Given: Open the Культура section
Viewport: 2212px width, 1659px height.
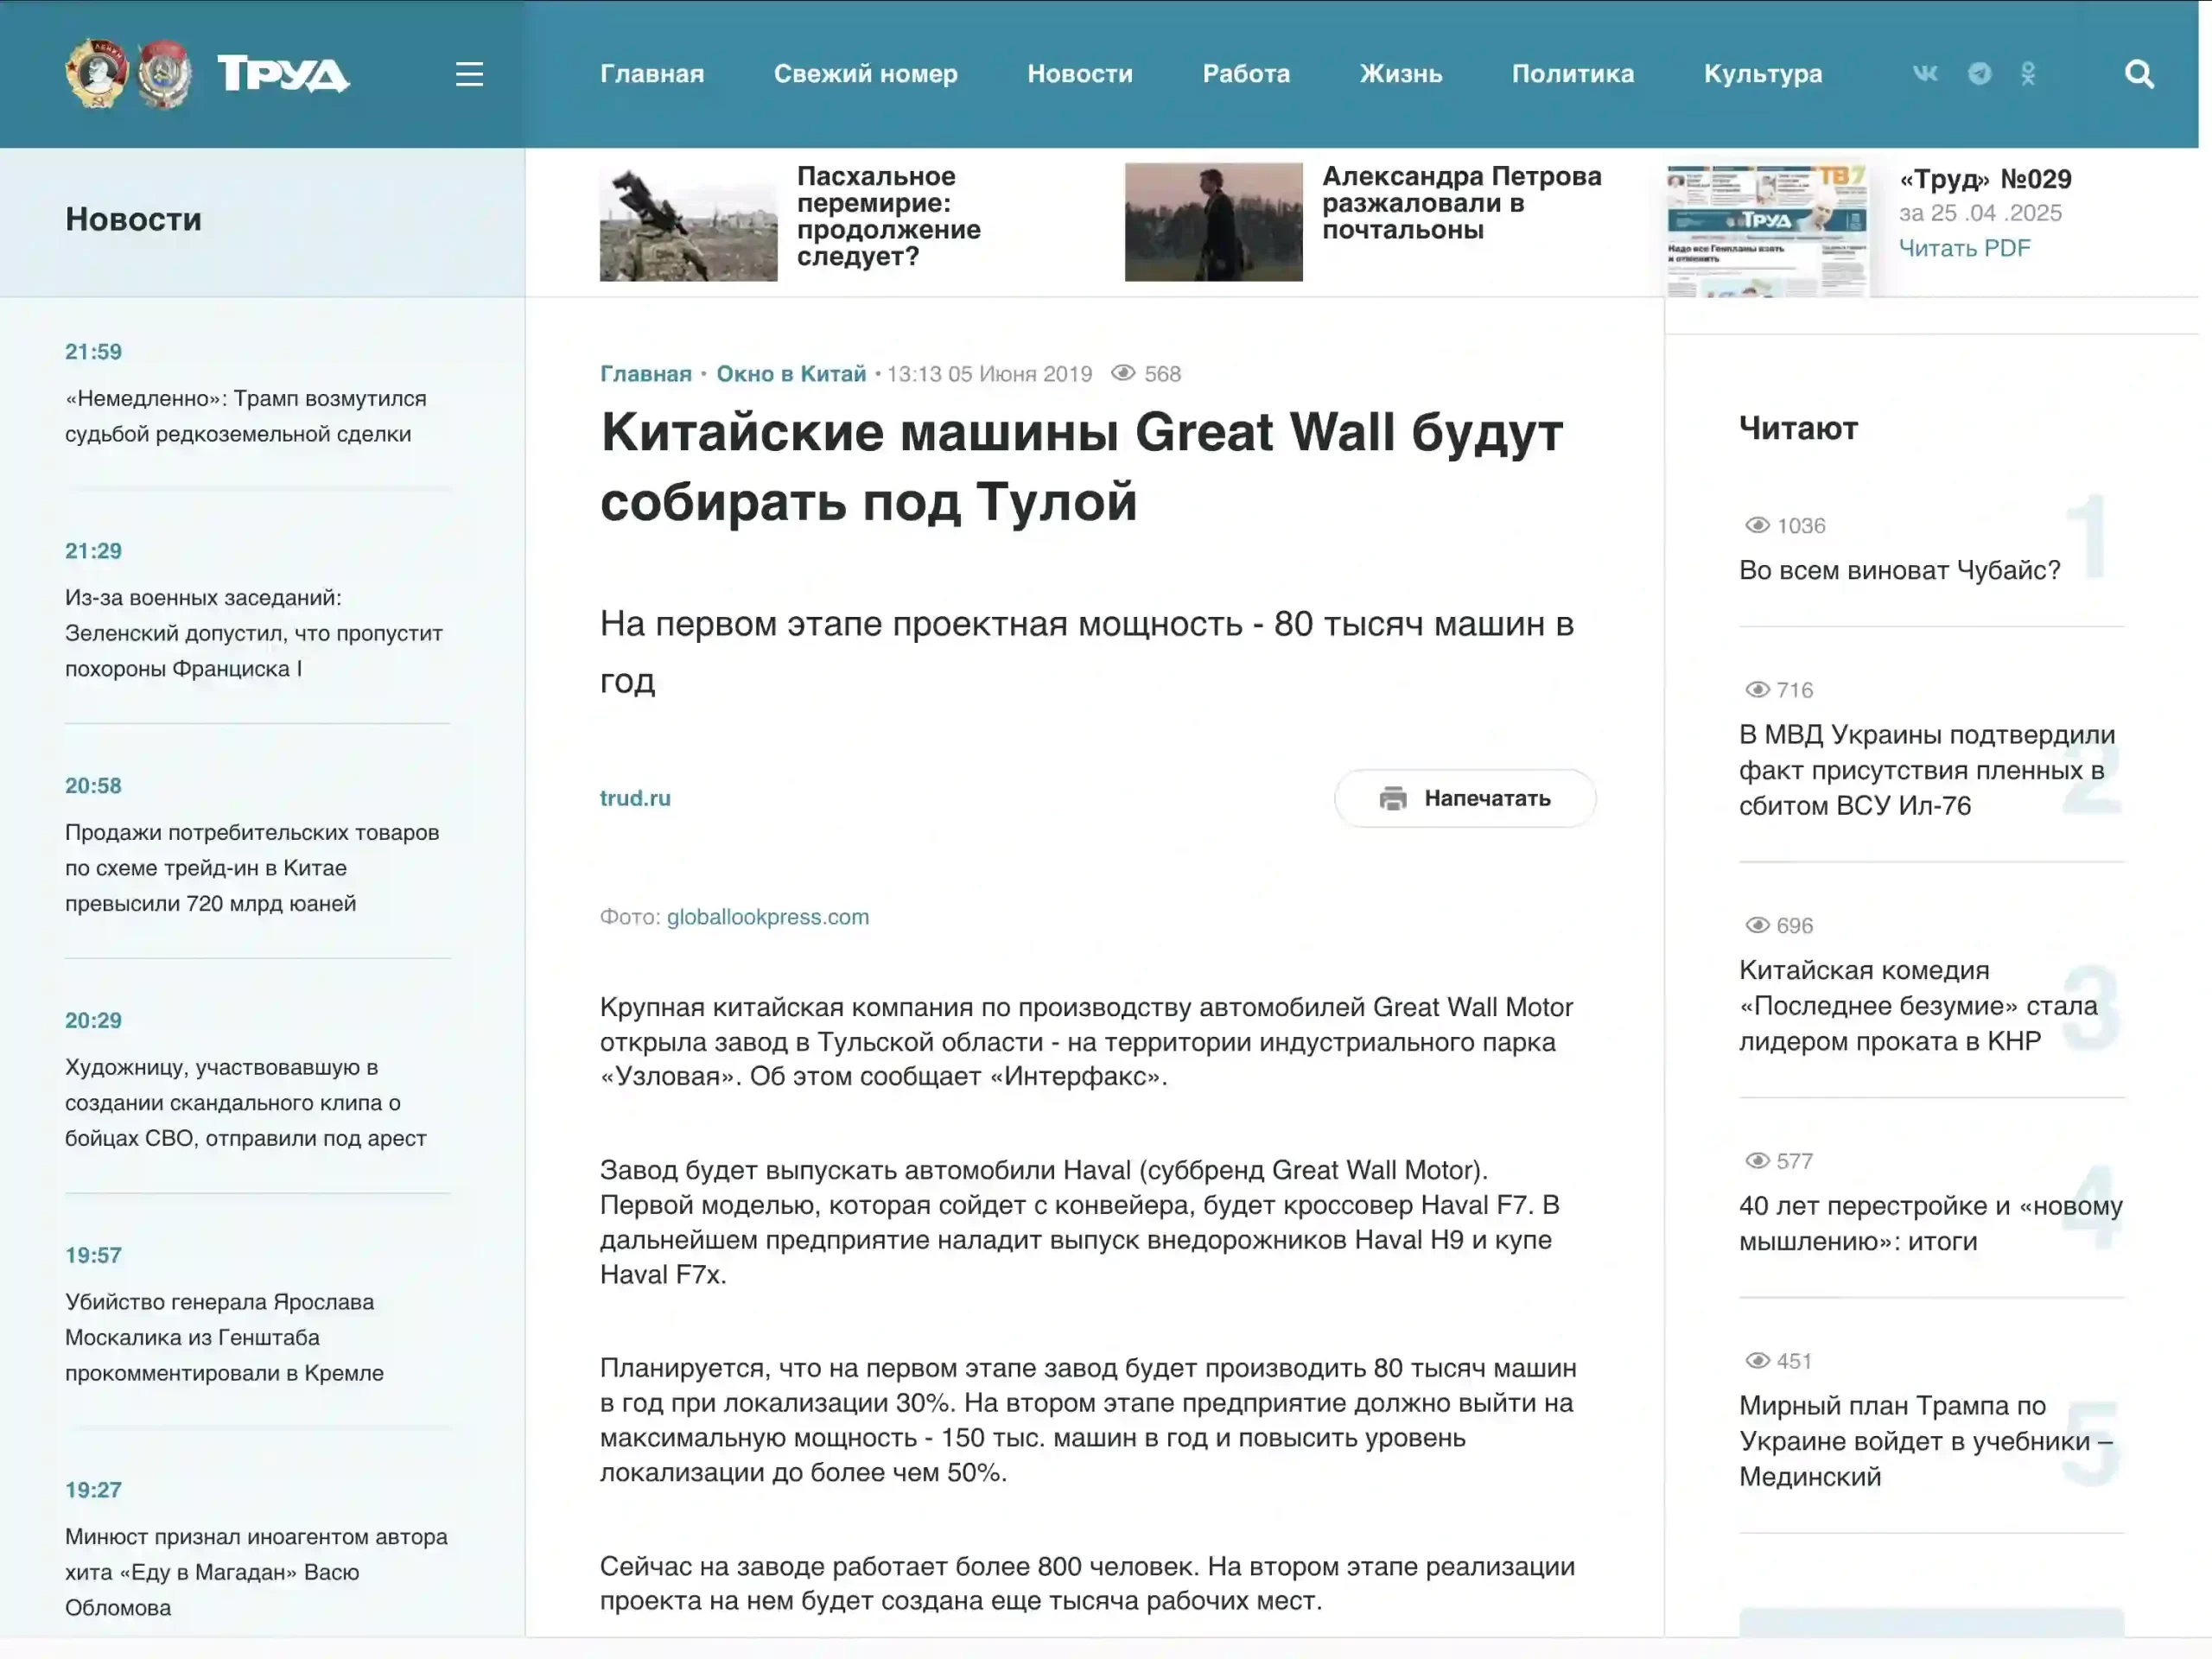Looking at the screenshot, I should [x=1763, y=74].
